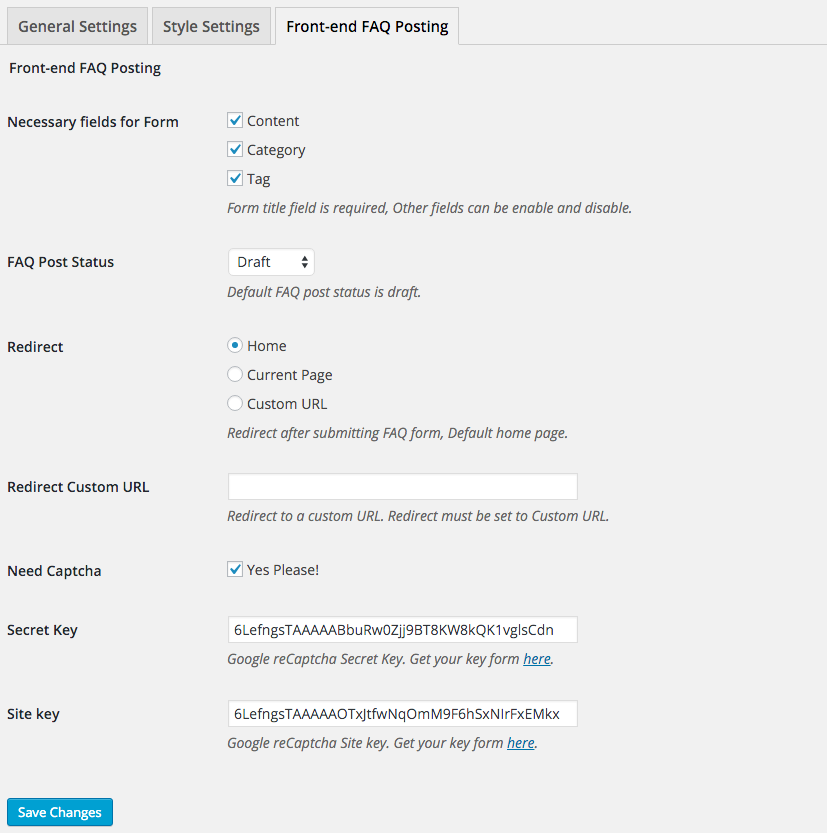This screenshot has width=827, height=833.
Task: Open the FAQ Post Status dropdown
Action: tap(271, 262)
